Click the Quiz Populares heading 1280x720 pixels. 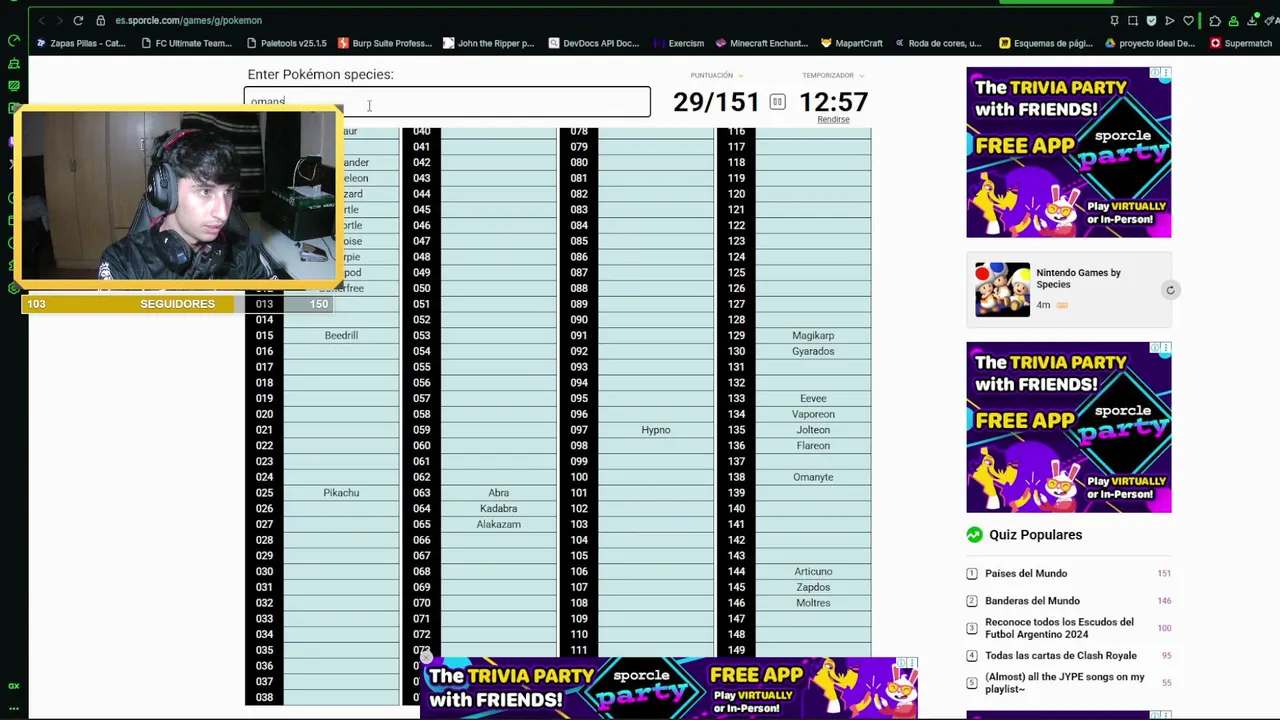point(1035,535)
